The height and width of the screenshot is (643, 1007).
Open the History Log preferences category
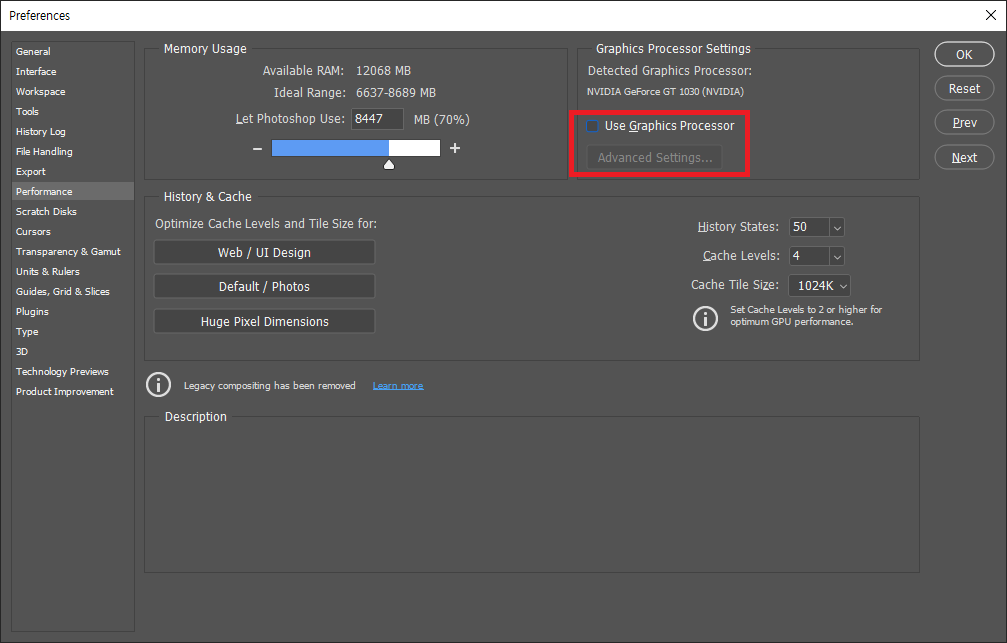coord(73,131)
